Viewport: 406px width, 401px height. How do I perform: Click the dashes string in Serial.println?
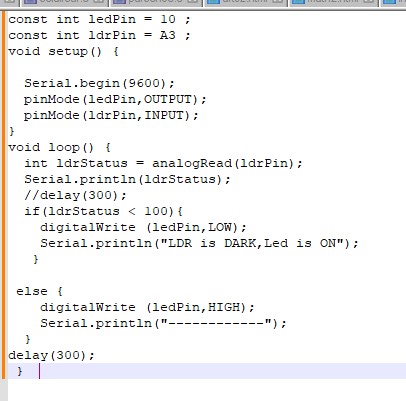(216, 323)
